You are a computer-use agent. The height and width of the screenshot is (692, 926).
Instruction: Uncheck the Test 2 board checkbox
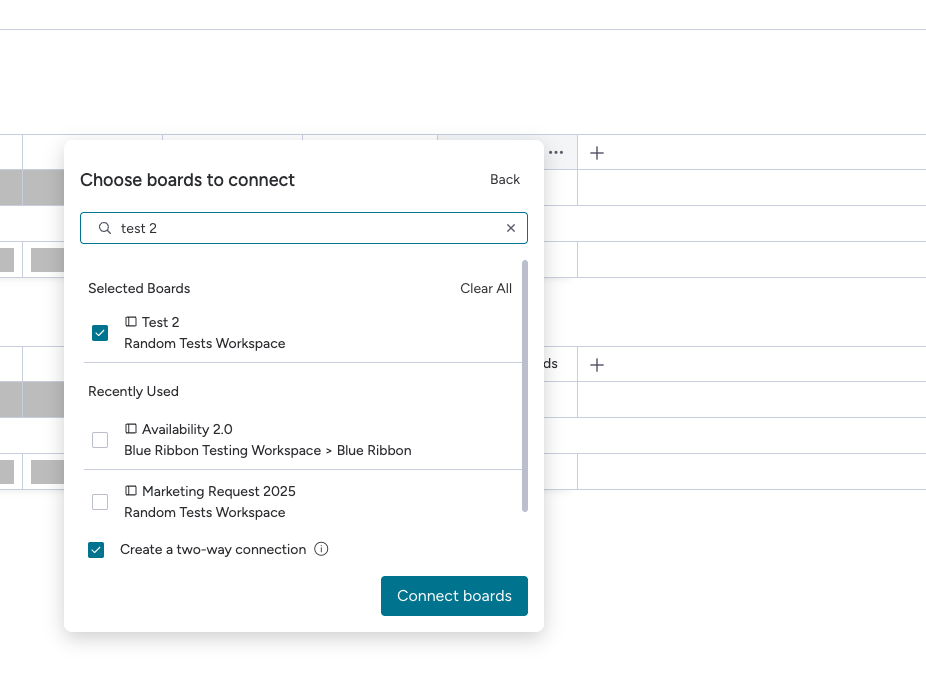coord(100,333)
